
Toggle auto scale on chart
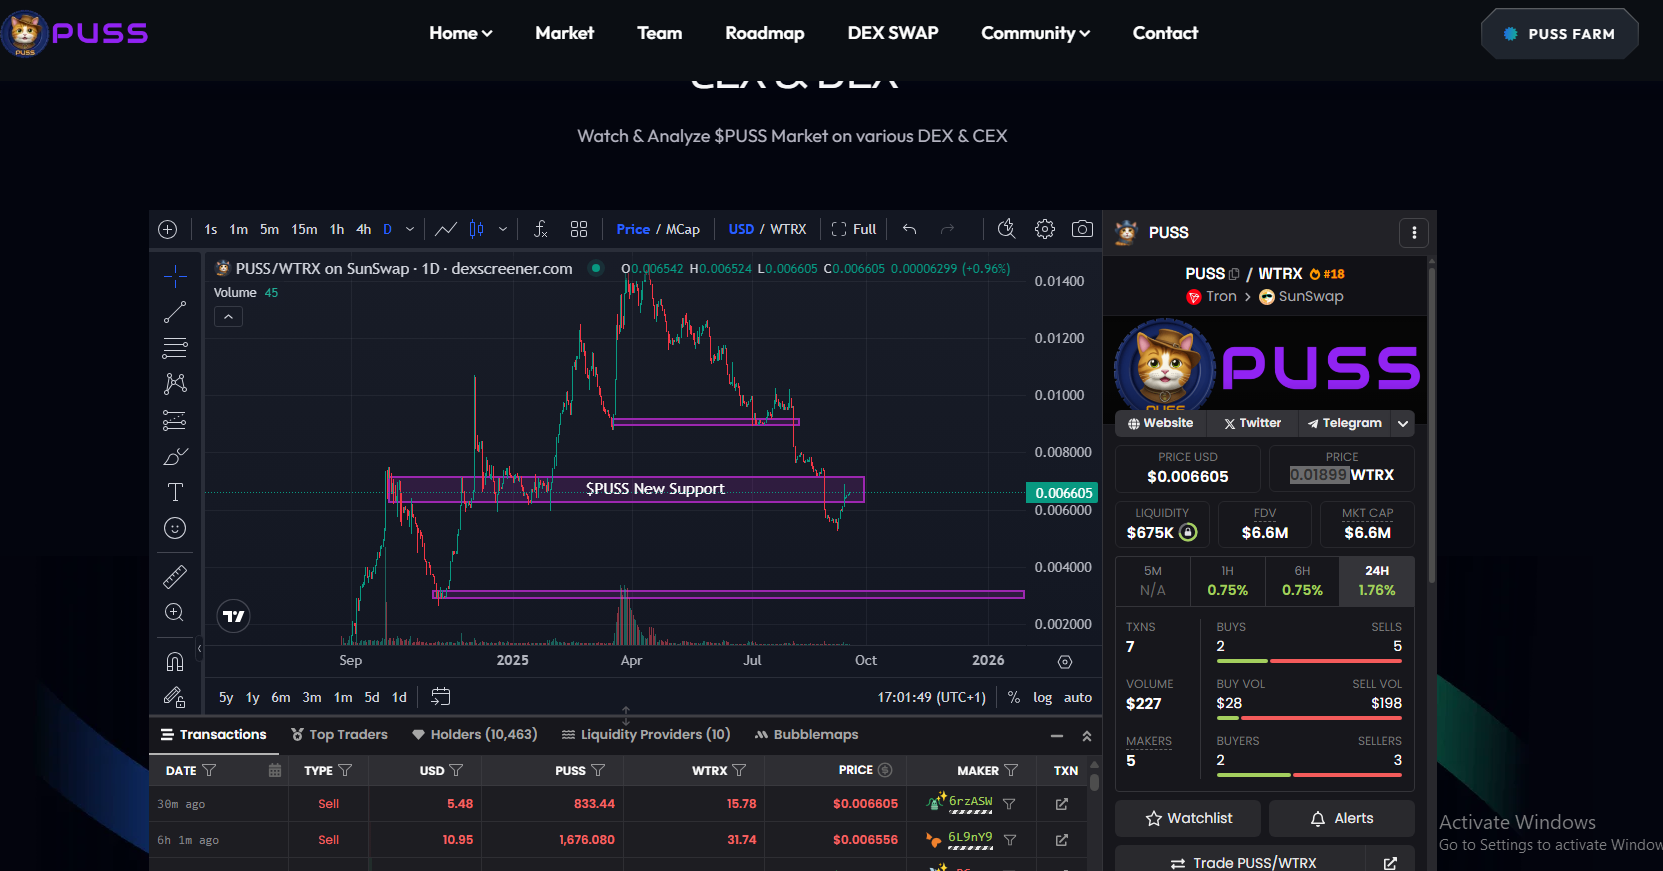tap(1078, 698)
